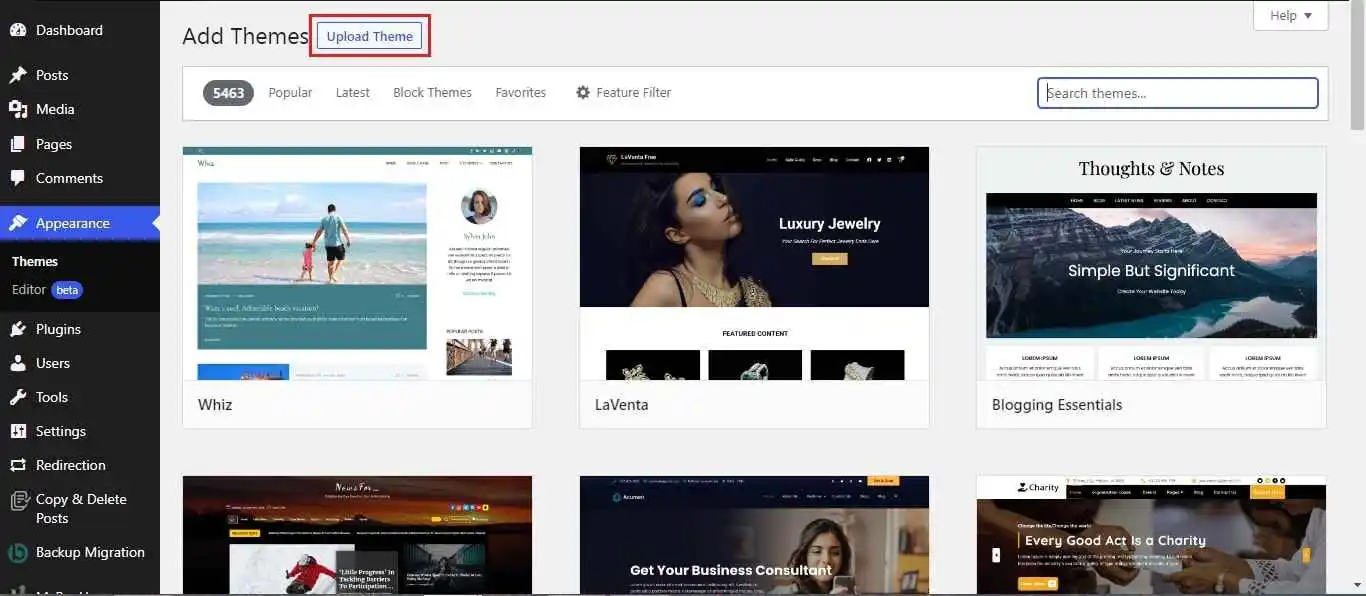Click inside the Search themes field
The image size is (1366, 596).
pos(1177,92)
